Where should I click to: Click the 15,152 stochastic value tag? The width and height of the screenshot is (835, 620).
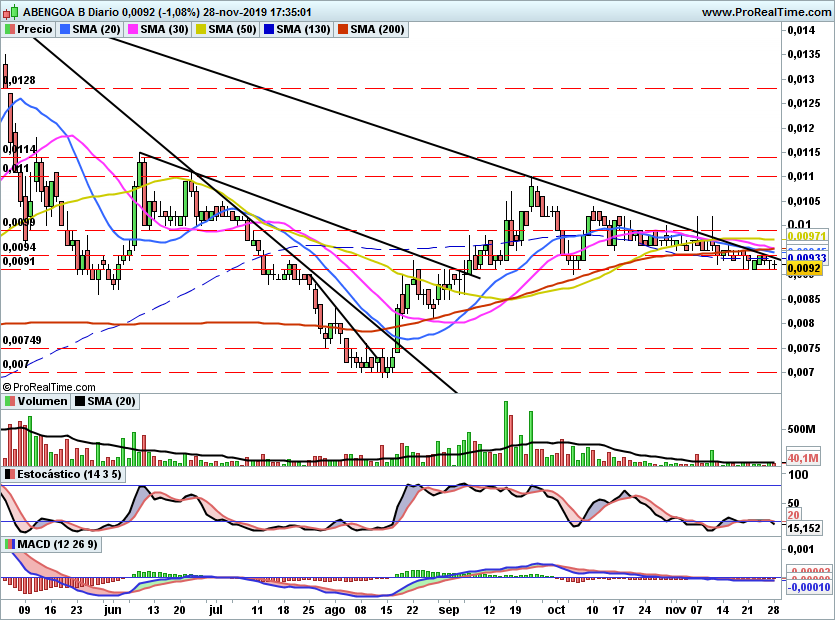804,528
